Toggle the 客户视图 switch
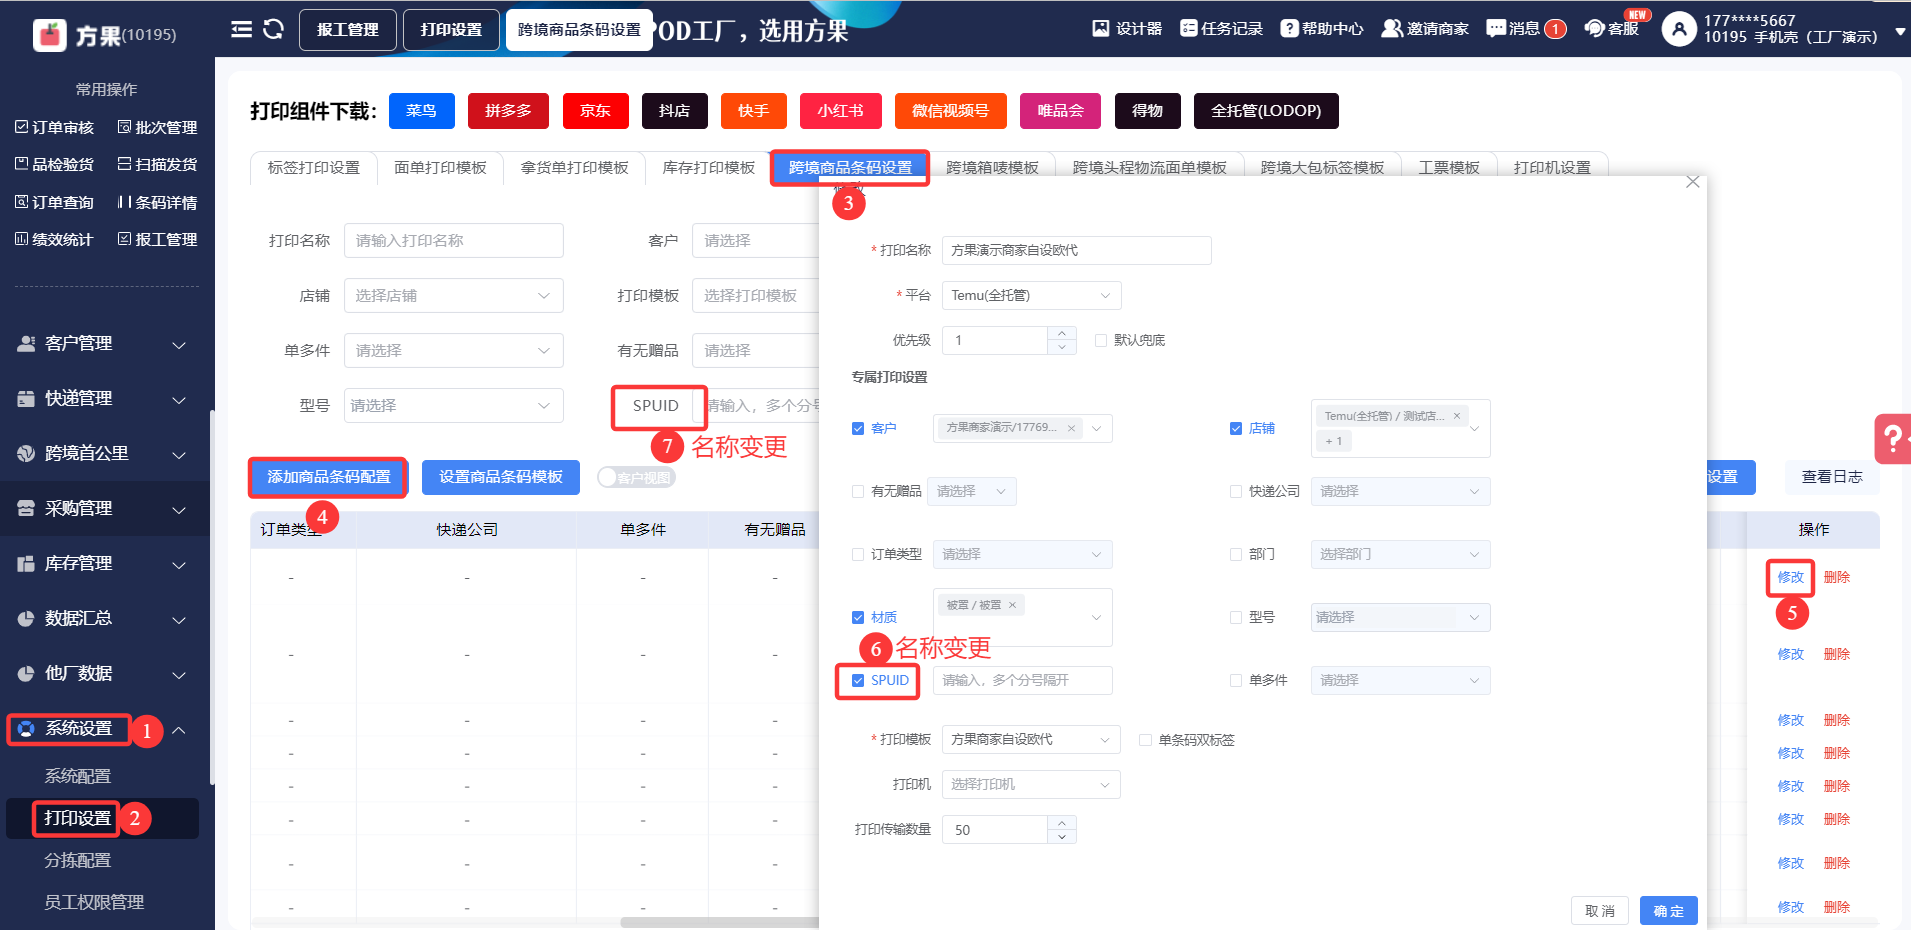The width and height of the screenshot is (1911, 930). (636, 478)
